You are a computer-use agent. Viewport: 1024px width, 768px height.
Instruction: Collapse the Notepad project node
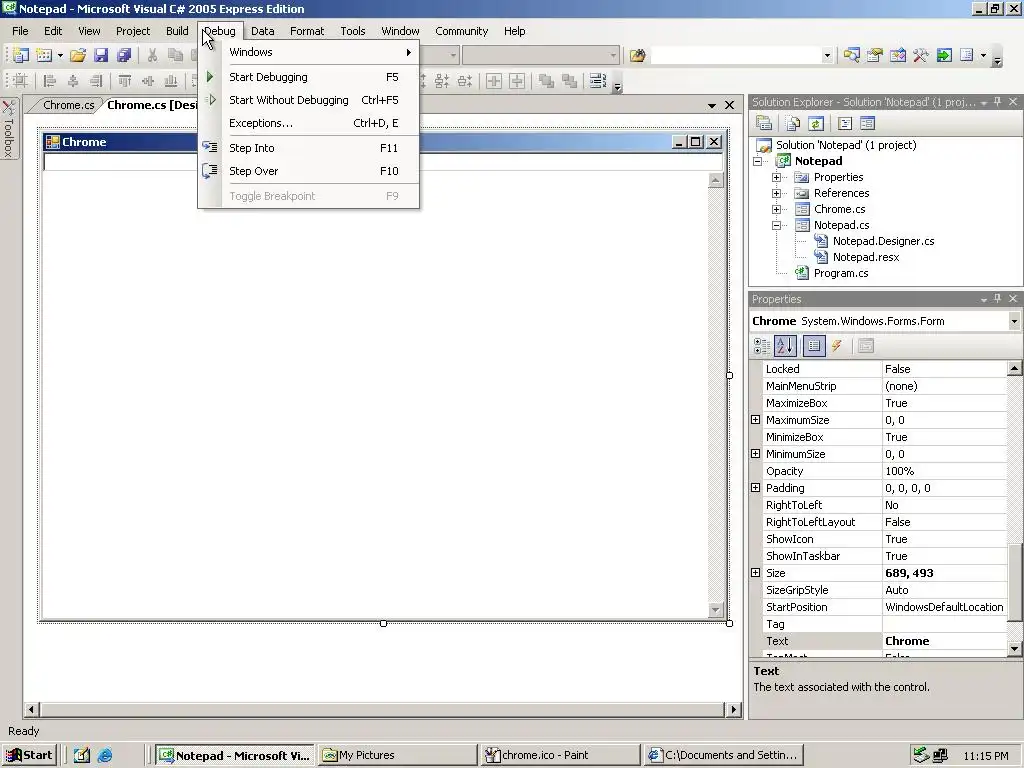click(x=758, y=161)
